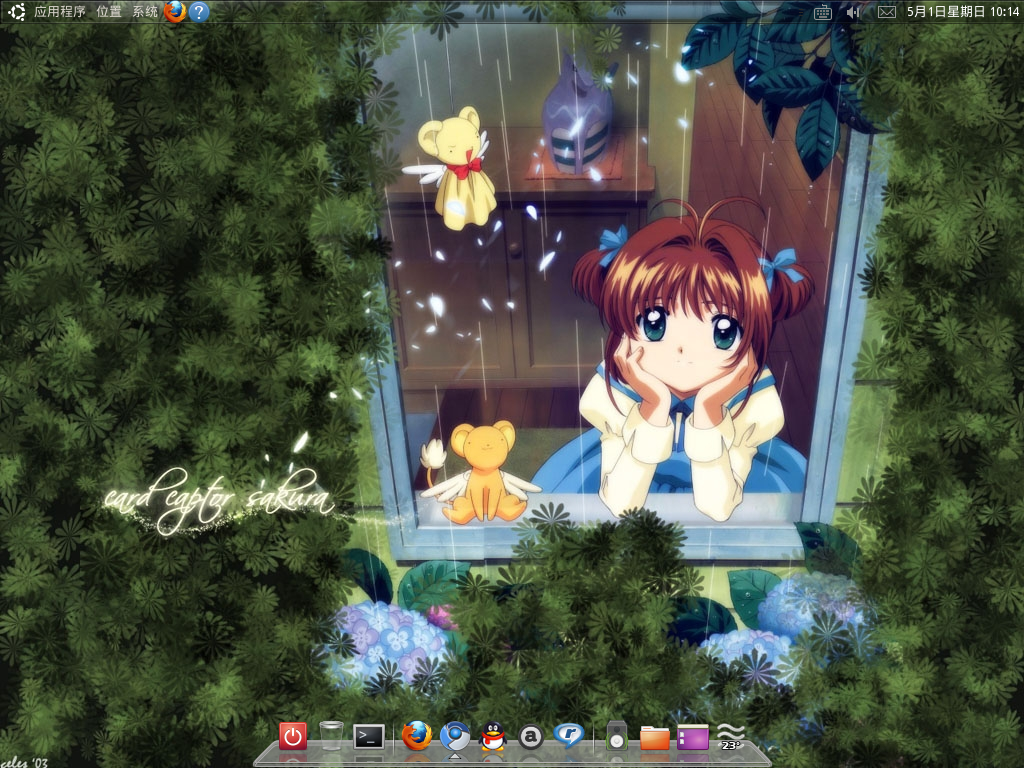1024x768 pixels.
Task: Open the 应用程序 (Applications) menu
Action: [59, 12]
